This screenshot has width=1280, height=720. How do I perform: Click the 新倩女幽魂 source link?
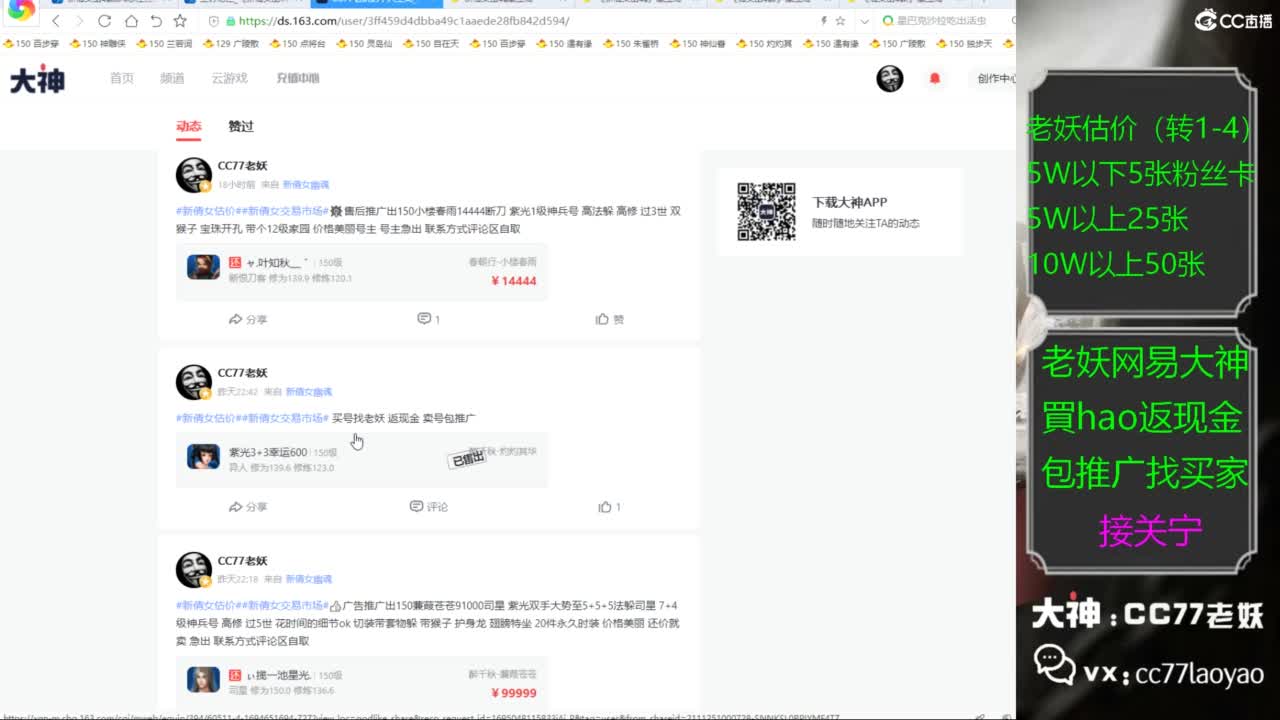tap(304, 184)
